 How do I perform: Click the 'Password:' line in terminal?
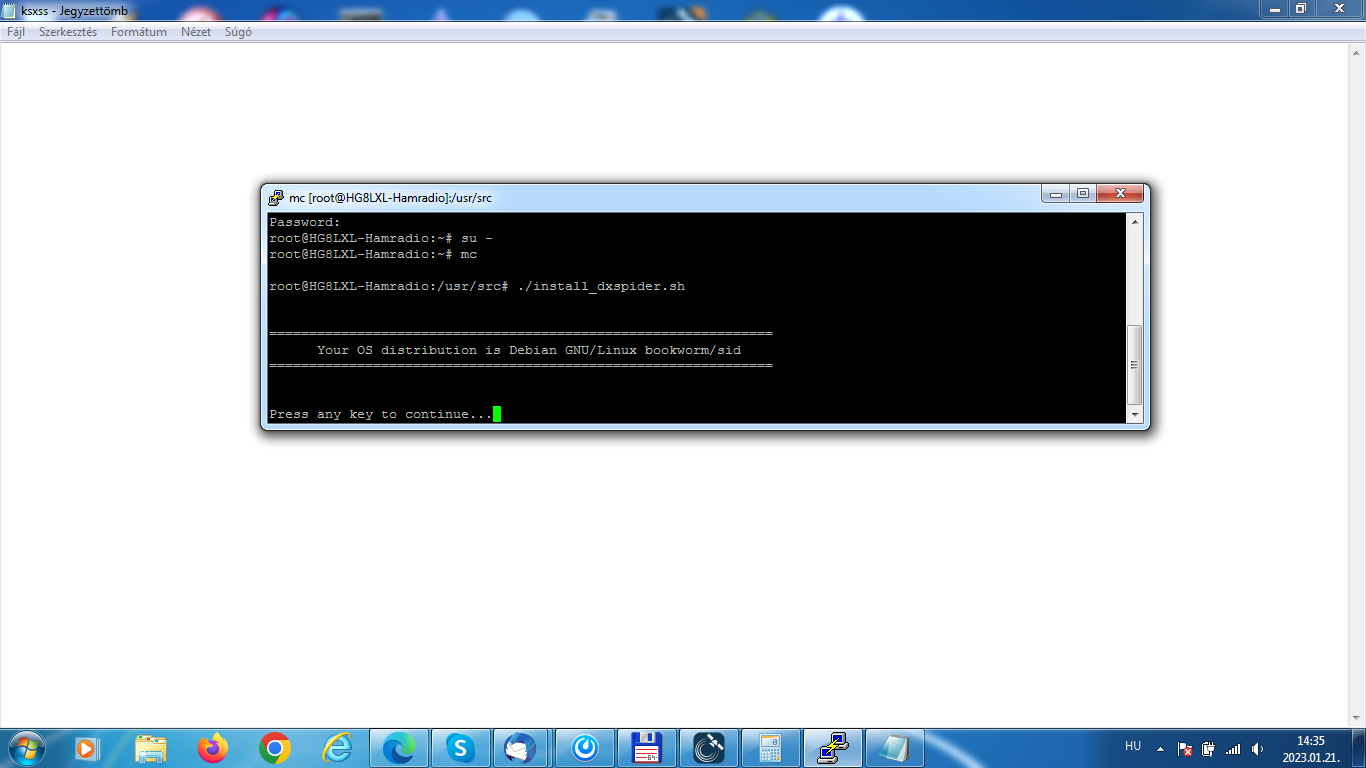(305, 222)
